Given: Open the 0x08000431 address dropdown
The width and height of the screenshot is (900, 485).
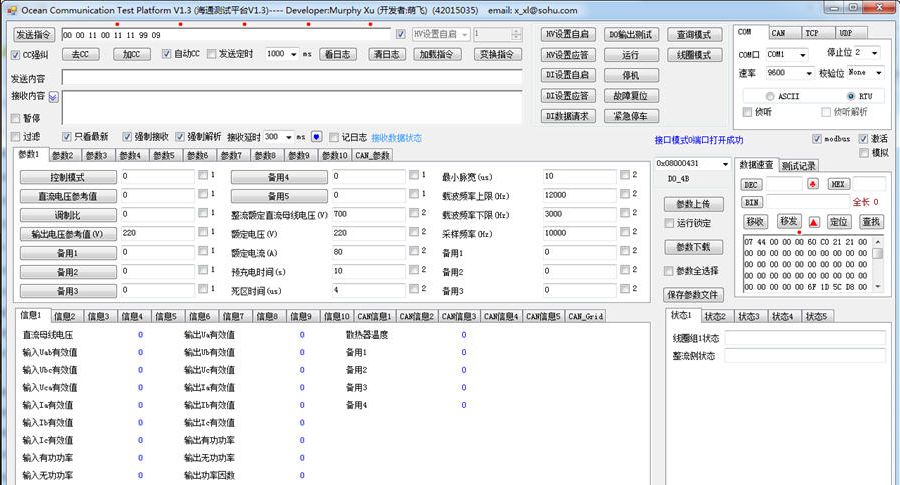Looking at the screenshot, I should click(726, 164).
